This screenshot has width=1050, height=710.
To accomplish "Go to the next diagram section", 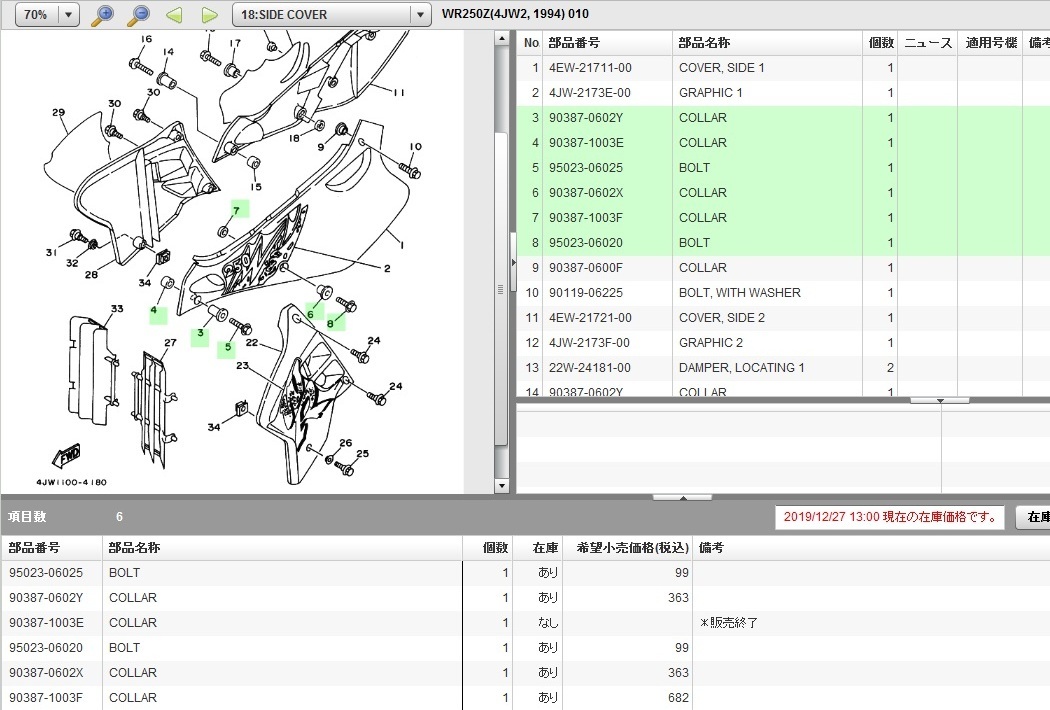I will coord(210,15).
